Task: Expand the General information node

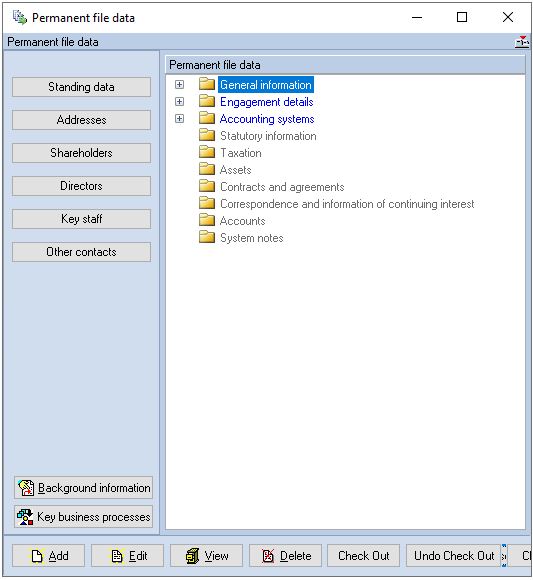Action: pyautogui.click(x=179, y=85)
